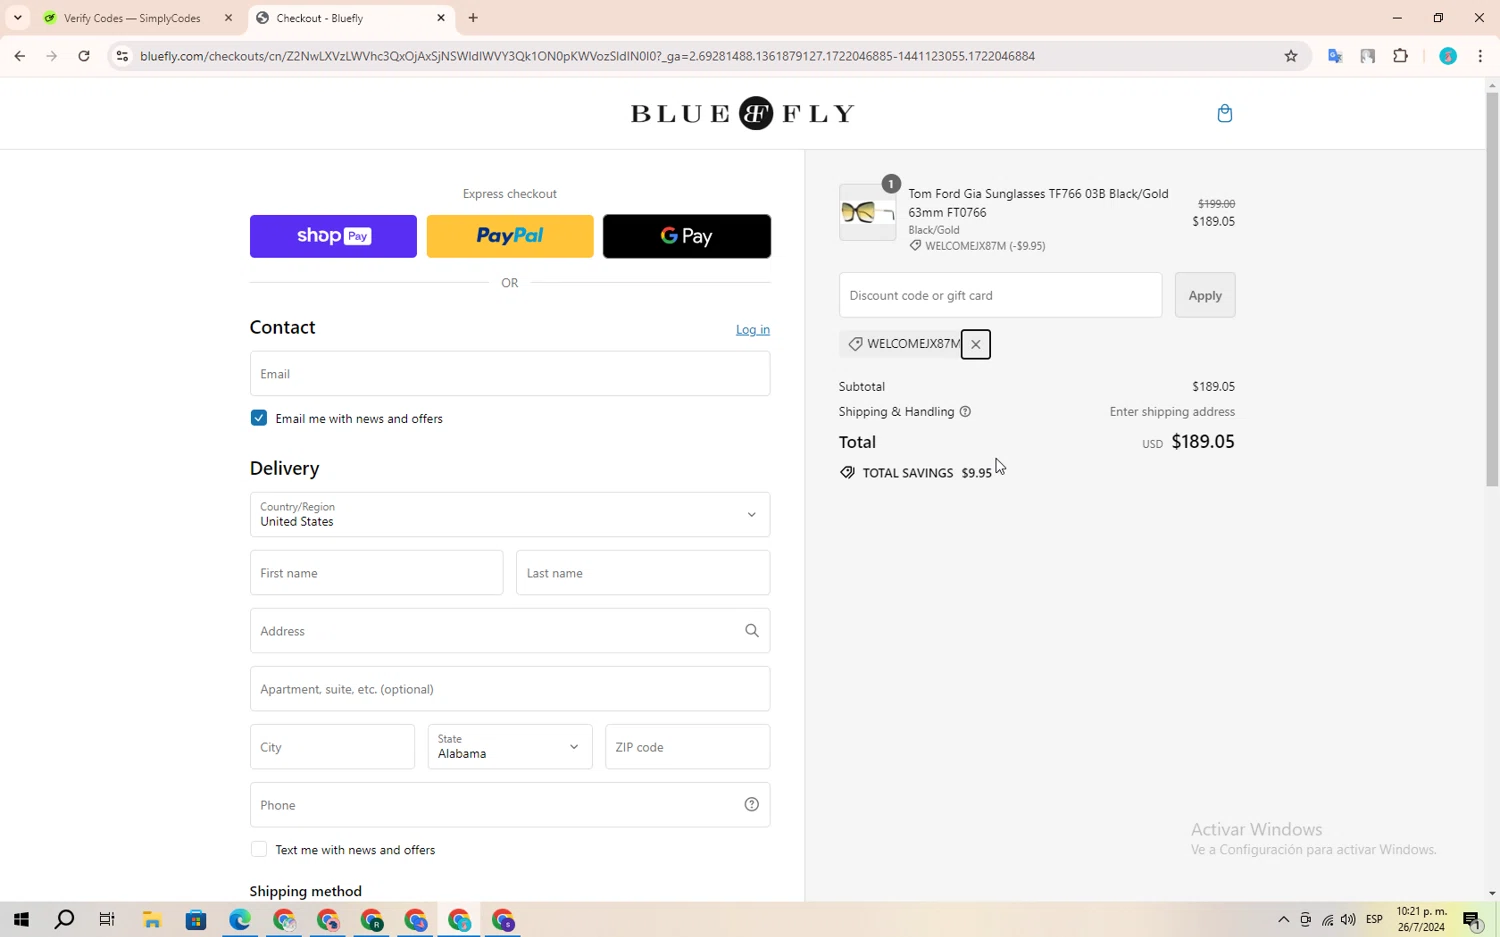The image size is (1500, 937).
Task: Click the Apply discount button
Action: (x=1205, y=295)
